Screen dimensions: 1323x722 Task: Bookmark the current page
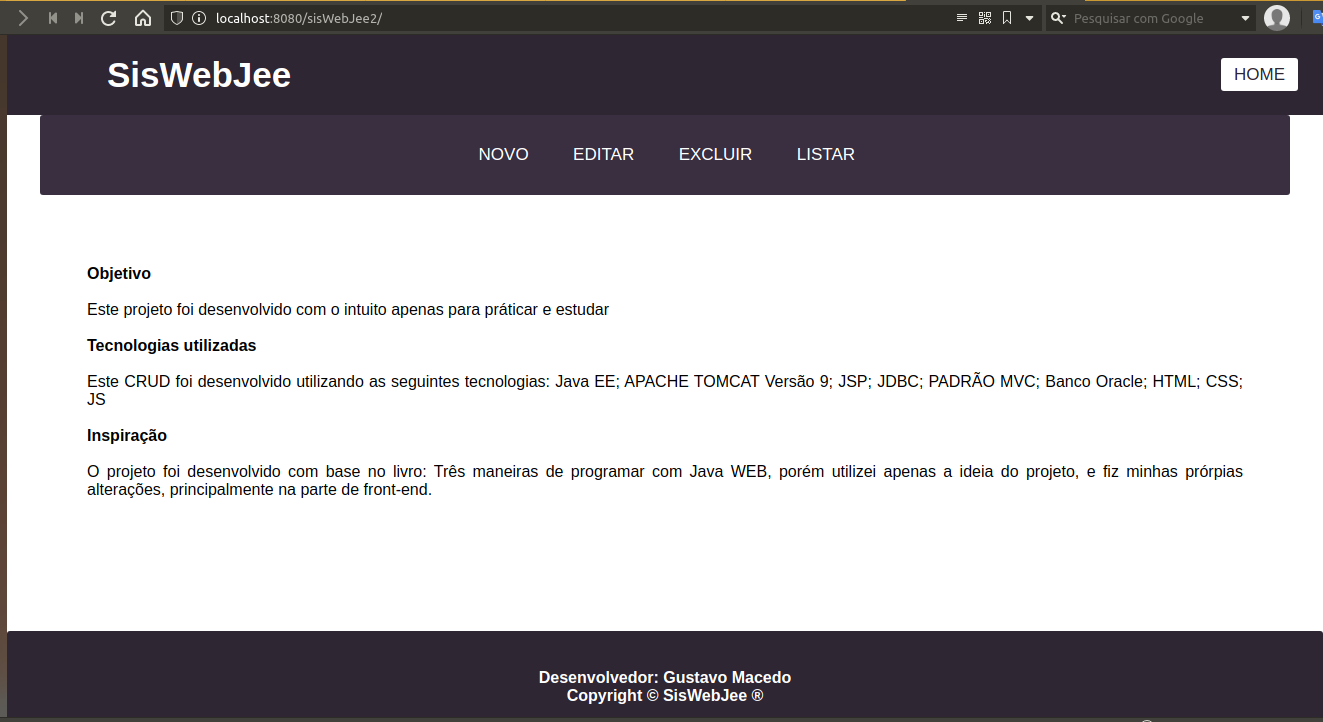1008,17
